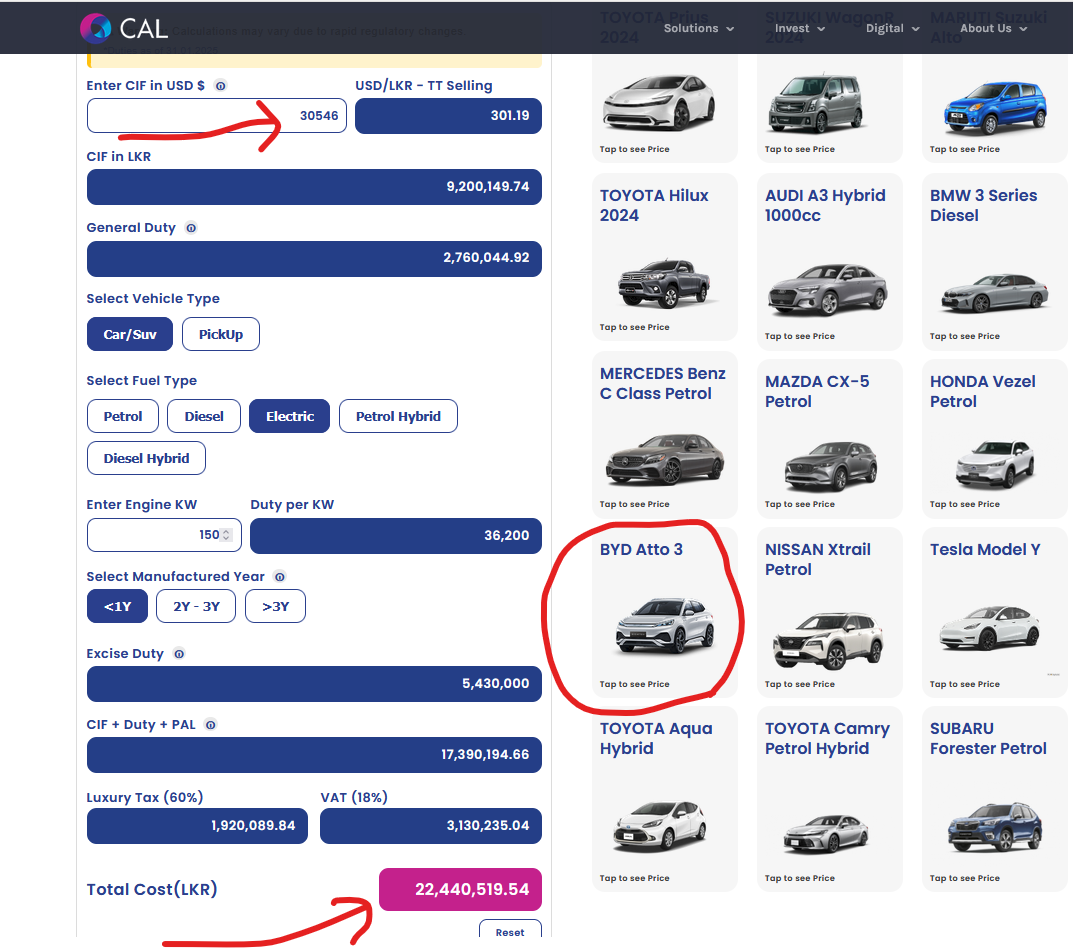Open the TOYOTA Camry Petrol Hybrid card

[829, 799]
